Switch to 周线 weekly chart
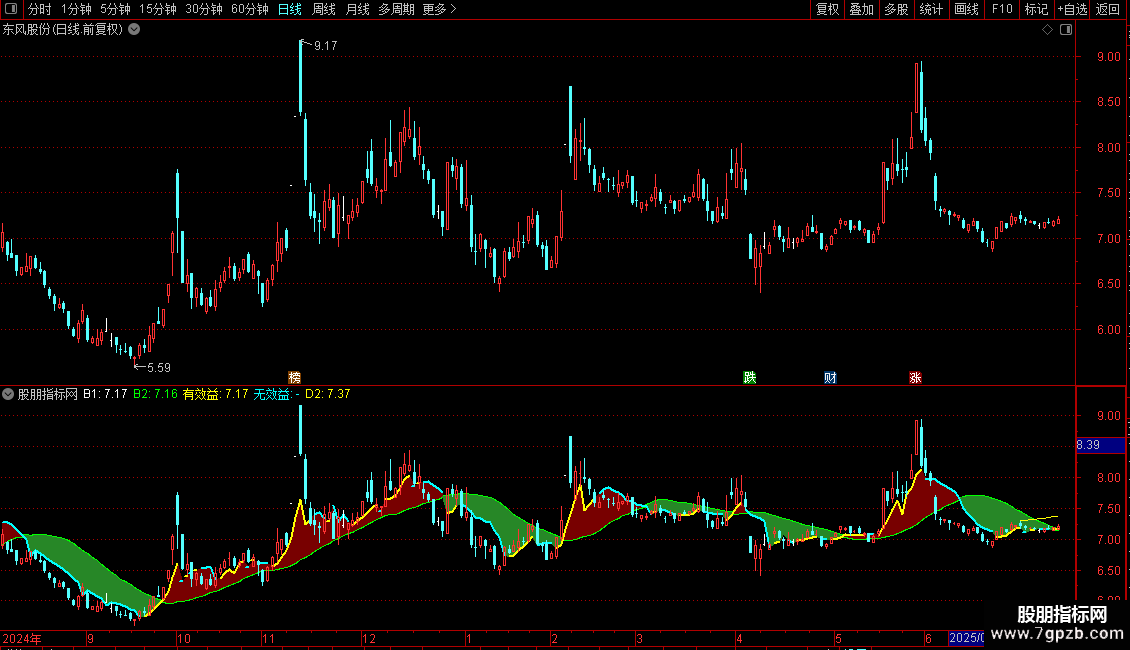 coord(324,9)
